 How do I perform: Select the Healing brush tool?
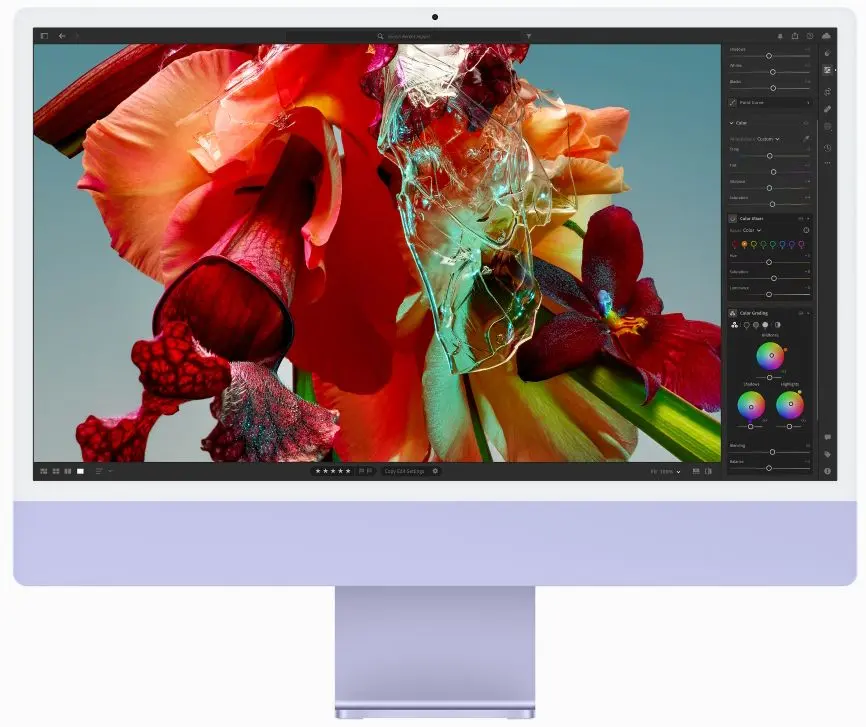click(x=828, y=107)
